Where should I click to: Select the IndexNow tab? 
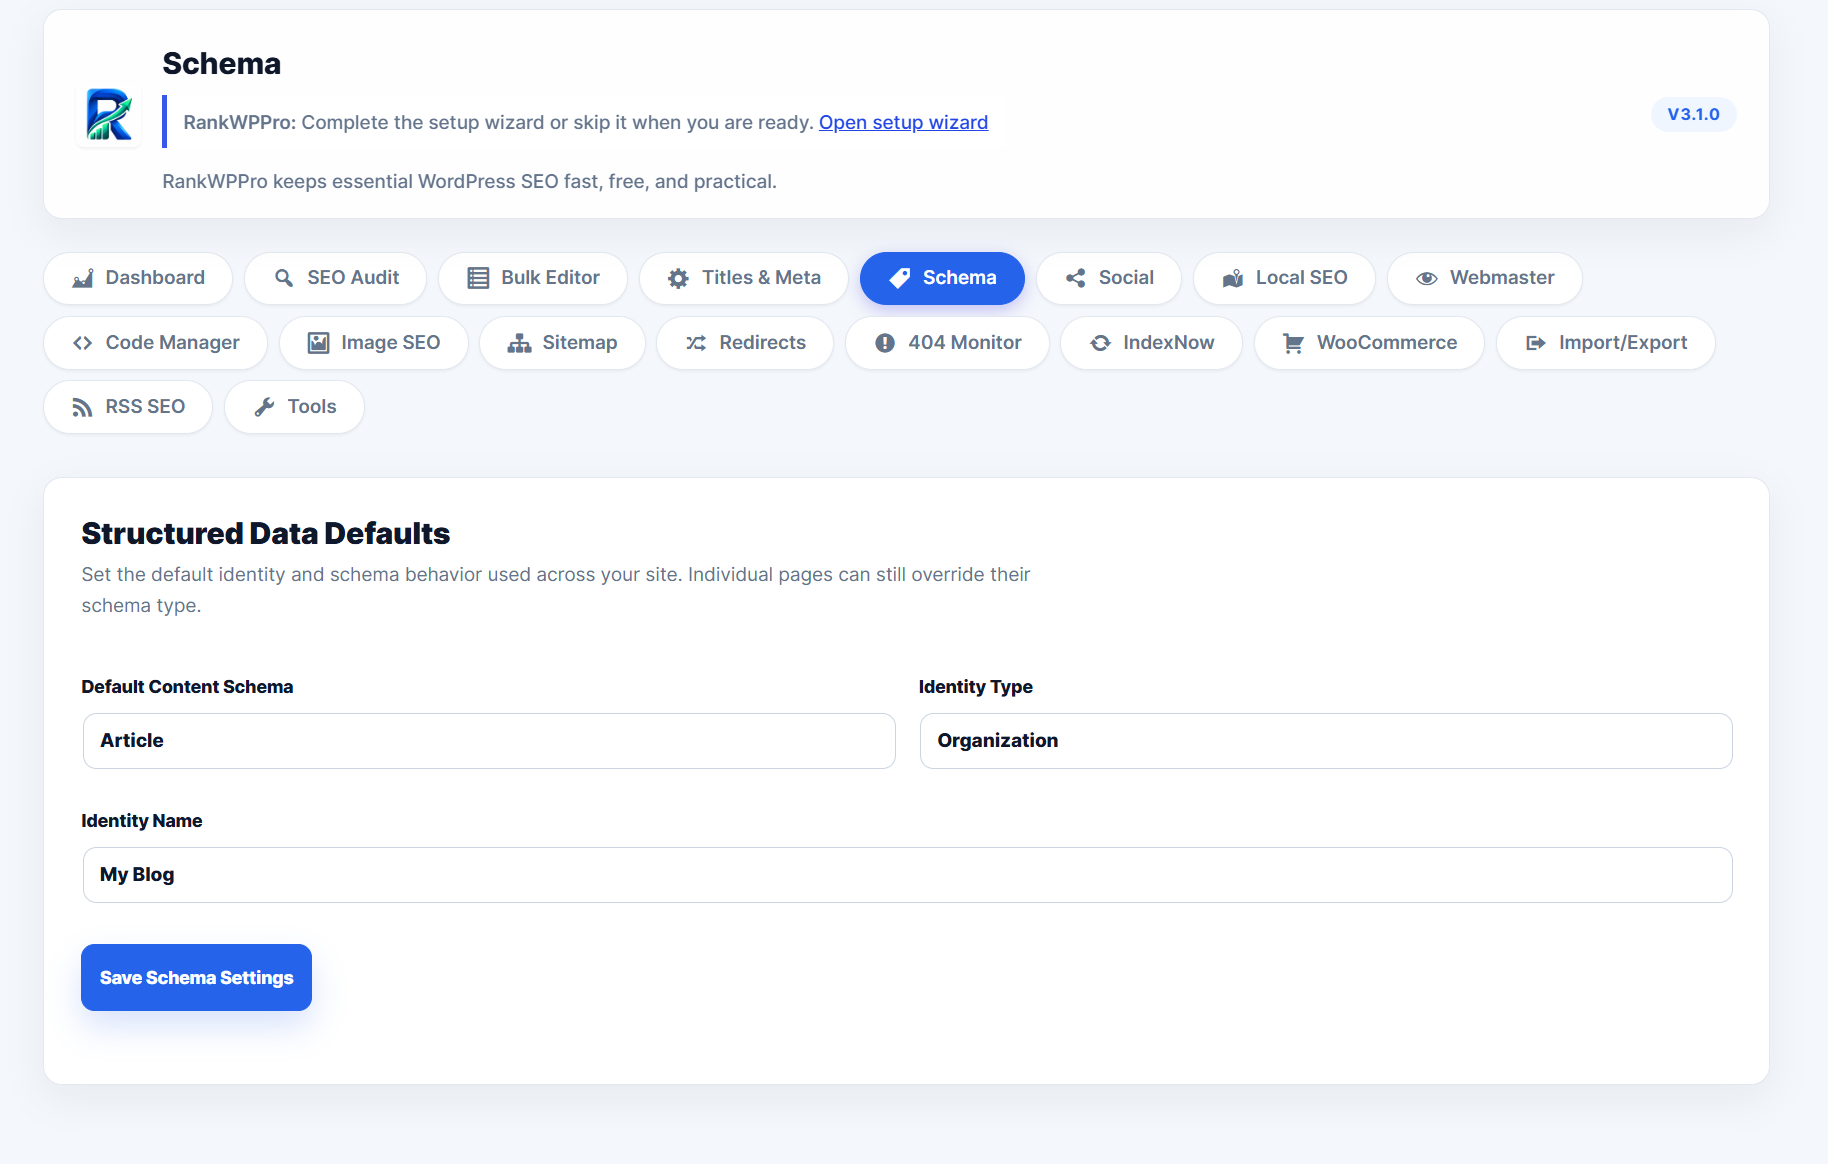[1151, 343]
